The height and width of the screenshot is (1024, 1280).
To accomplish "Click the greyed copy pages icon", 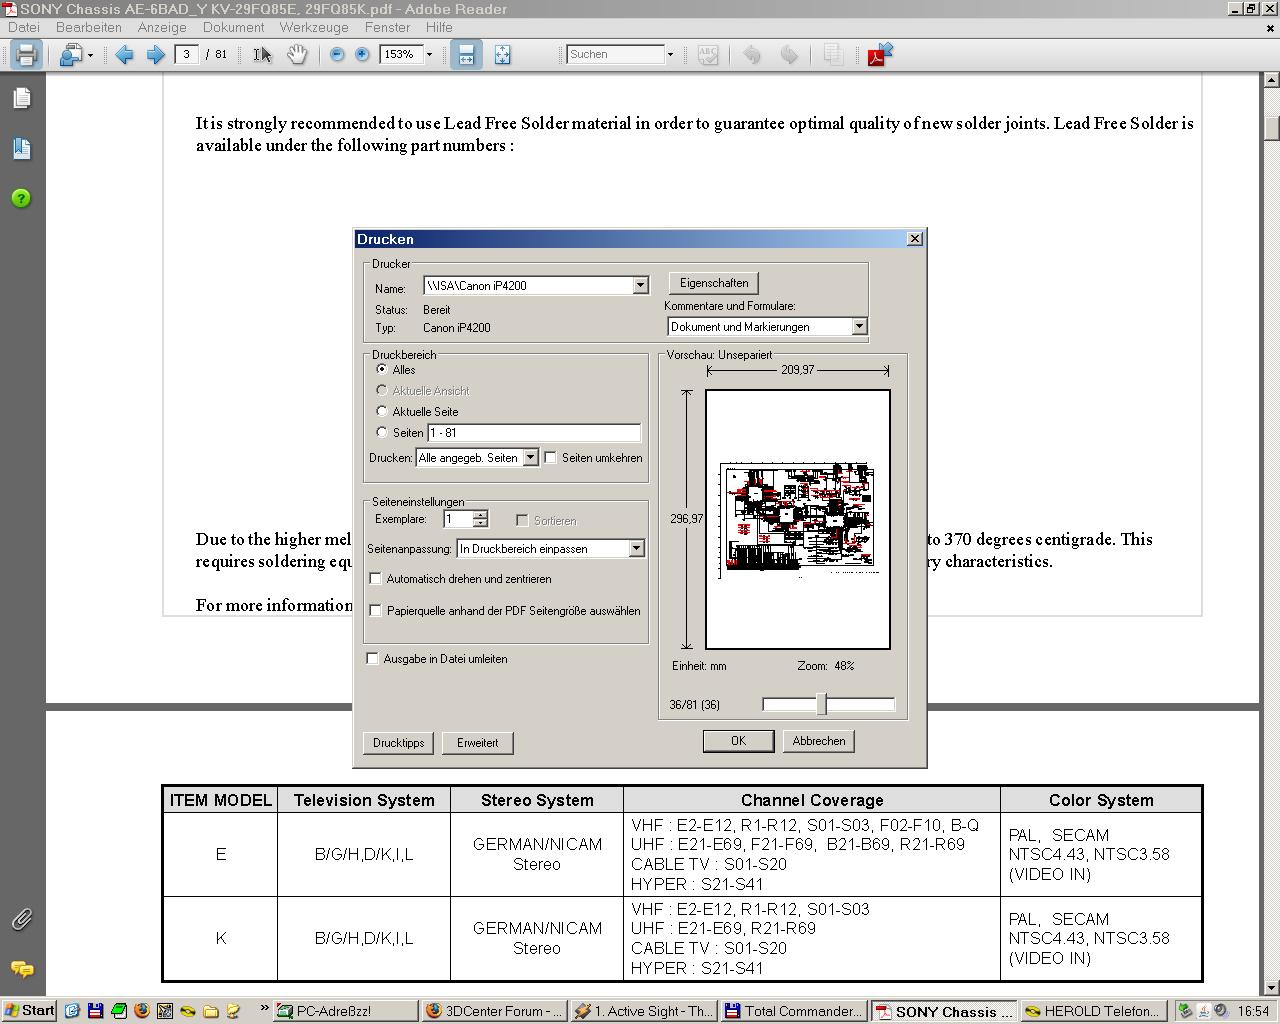I will point(832,55).
